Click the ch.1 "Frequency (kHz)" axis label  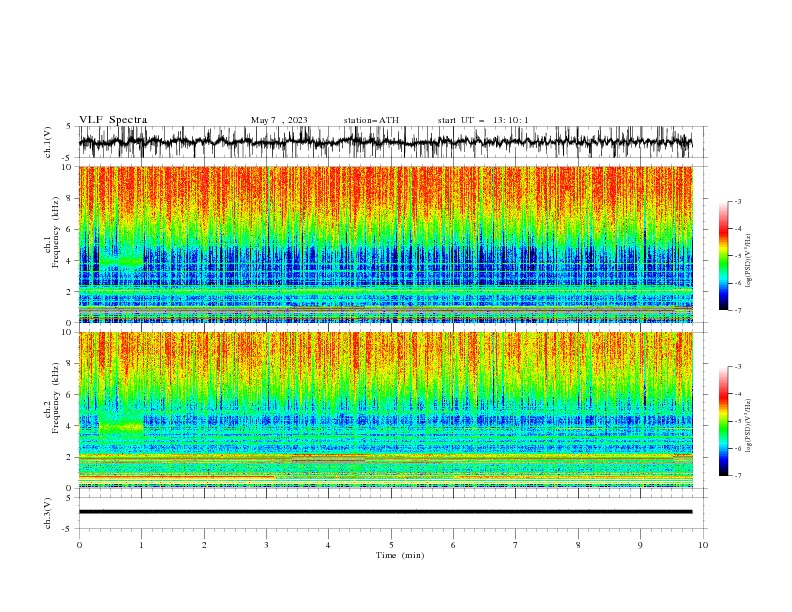pyautogui.click(x=55, y=233)
